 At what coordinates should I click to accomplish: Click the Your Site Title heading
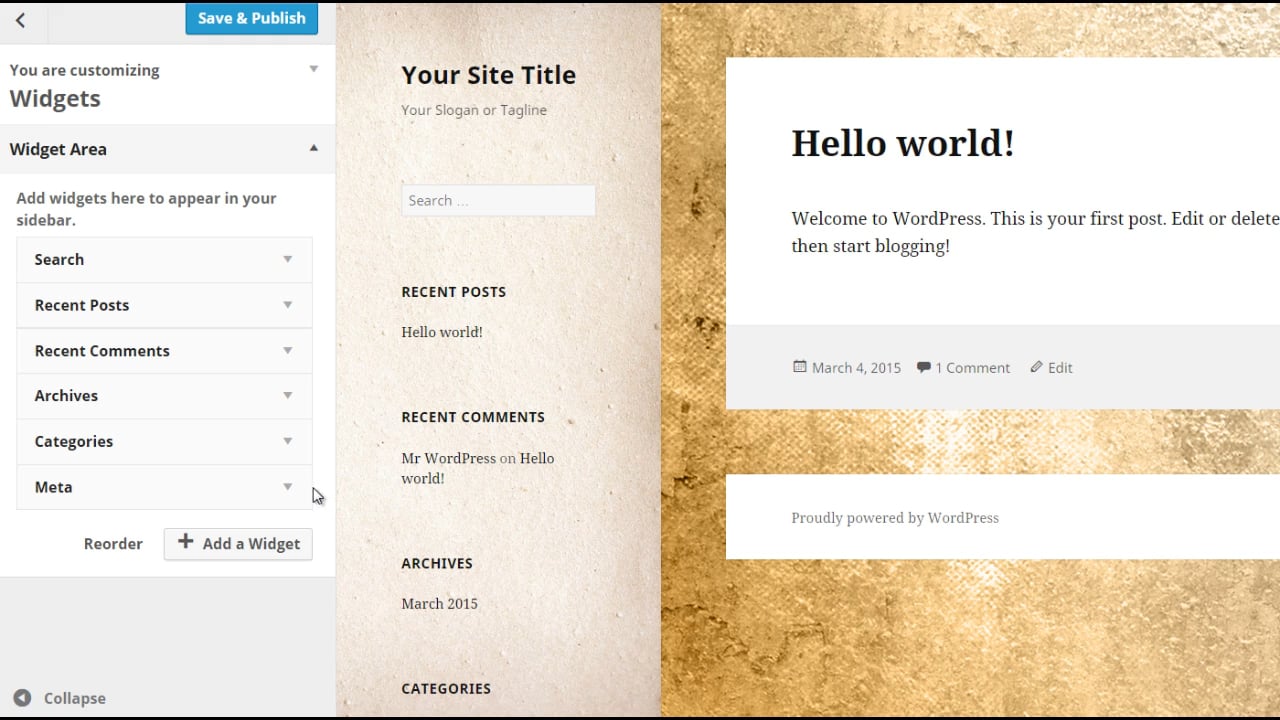click(488, 75)
